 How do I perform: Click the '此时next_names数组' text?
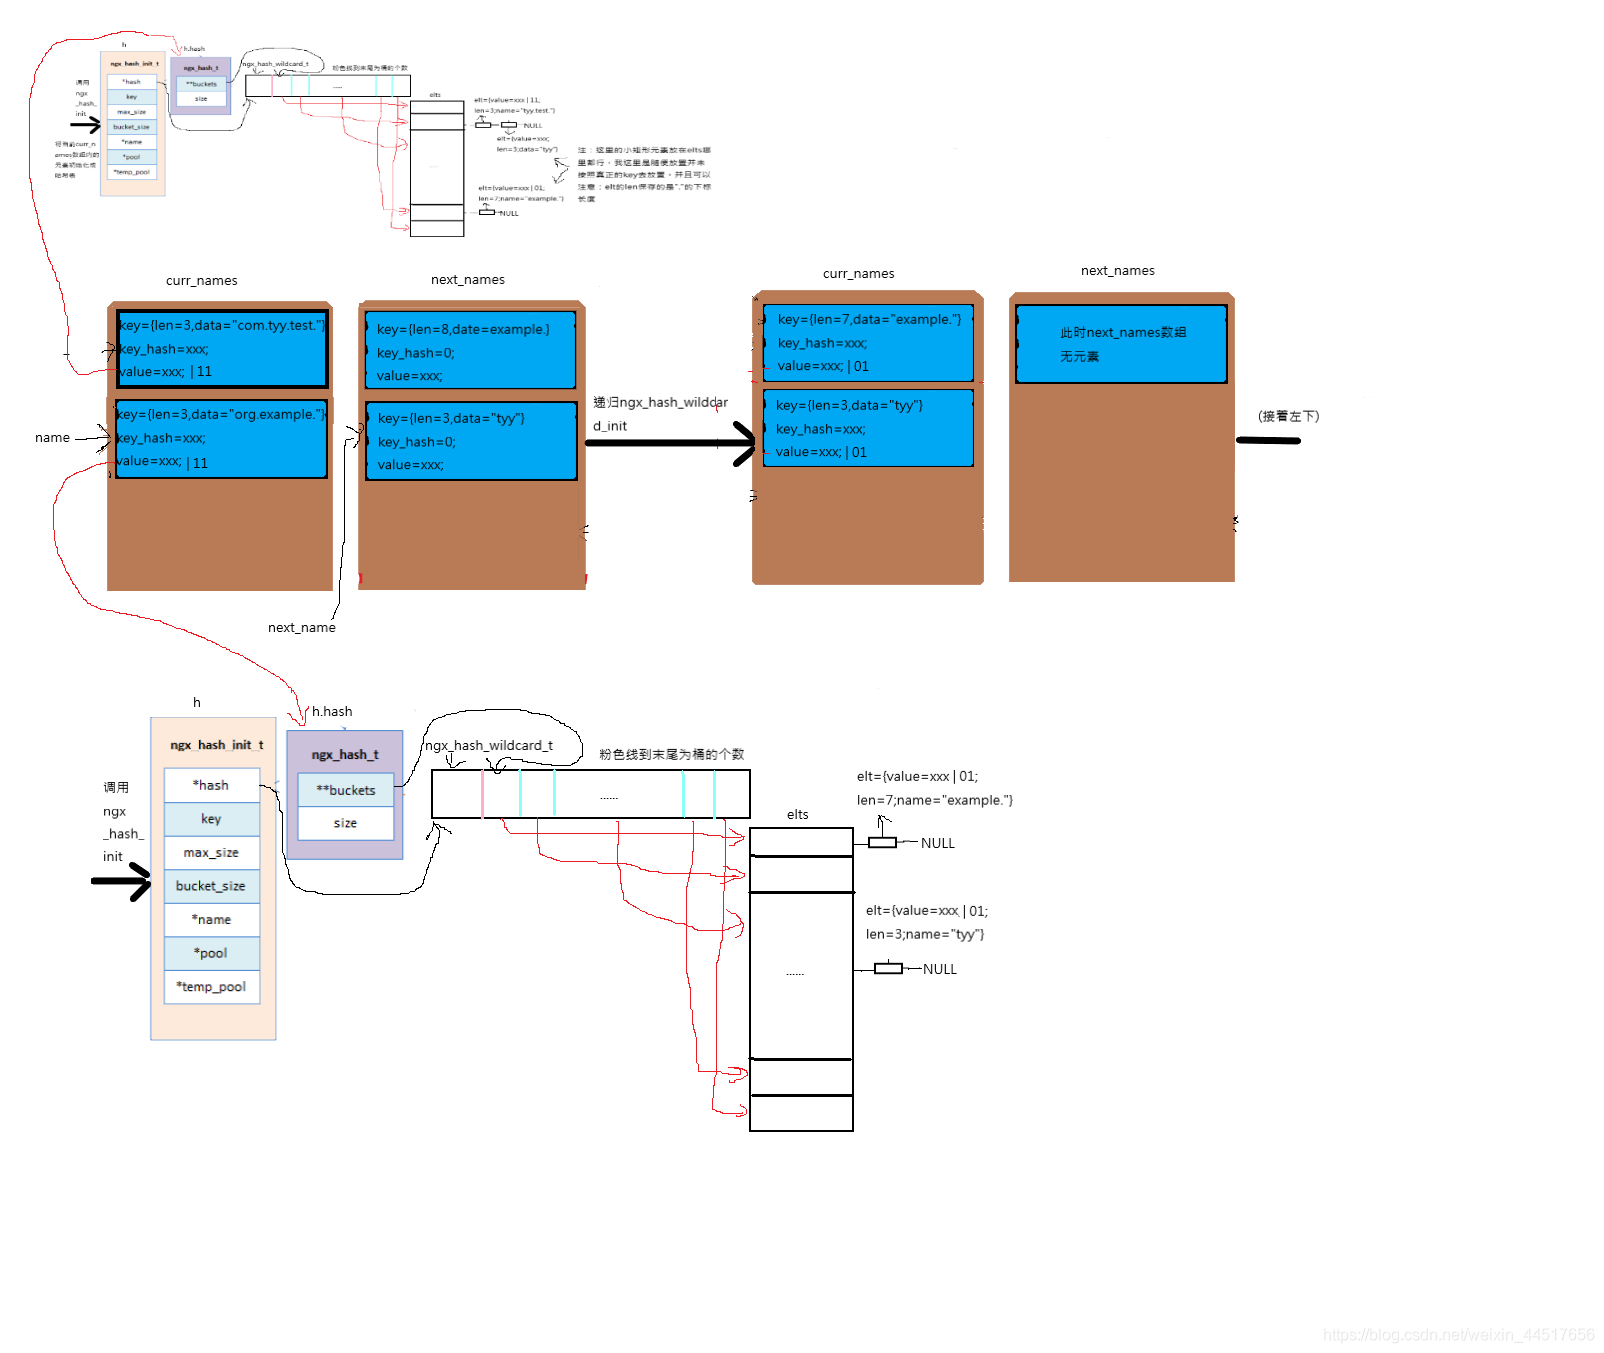1123,332
